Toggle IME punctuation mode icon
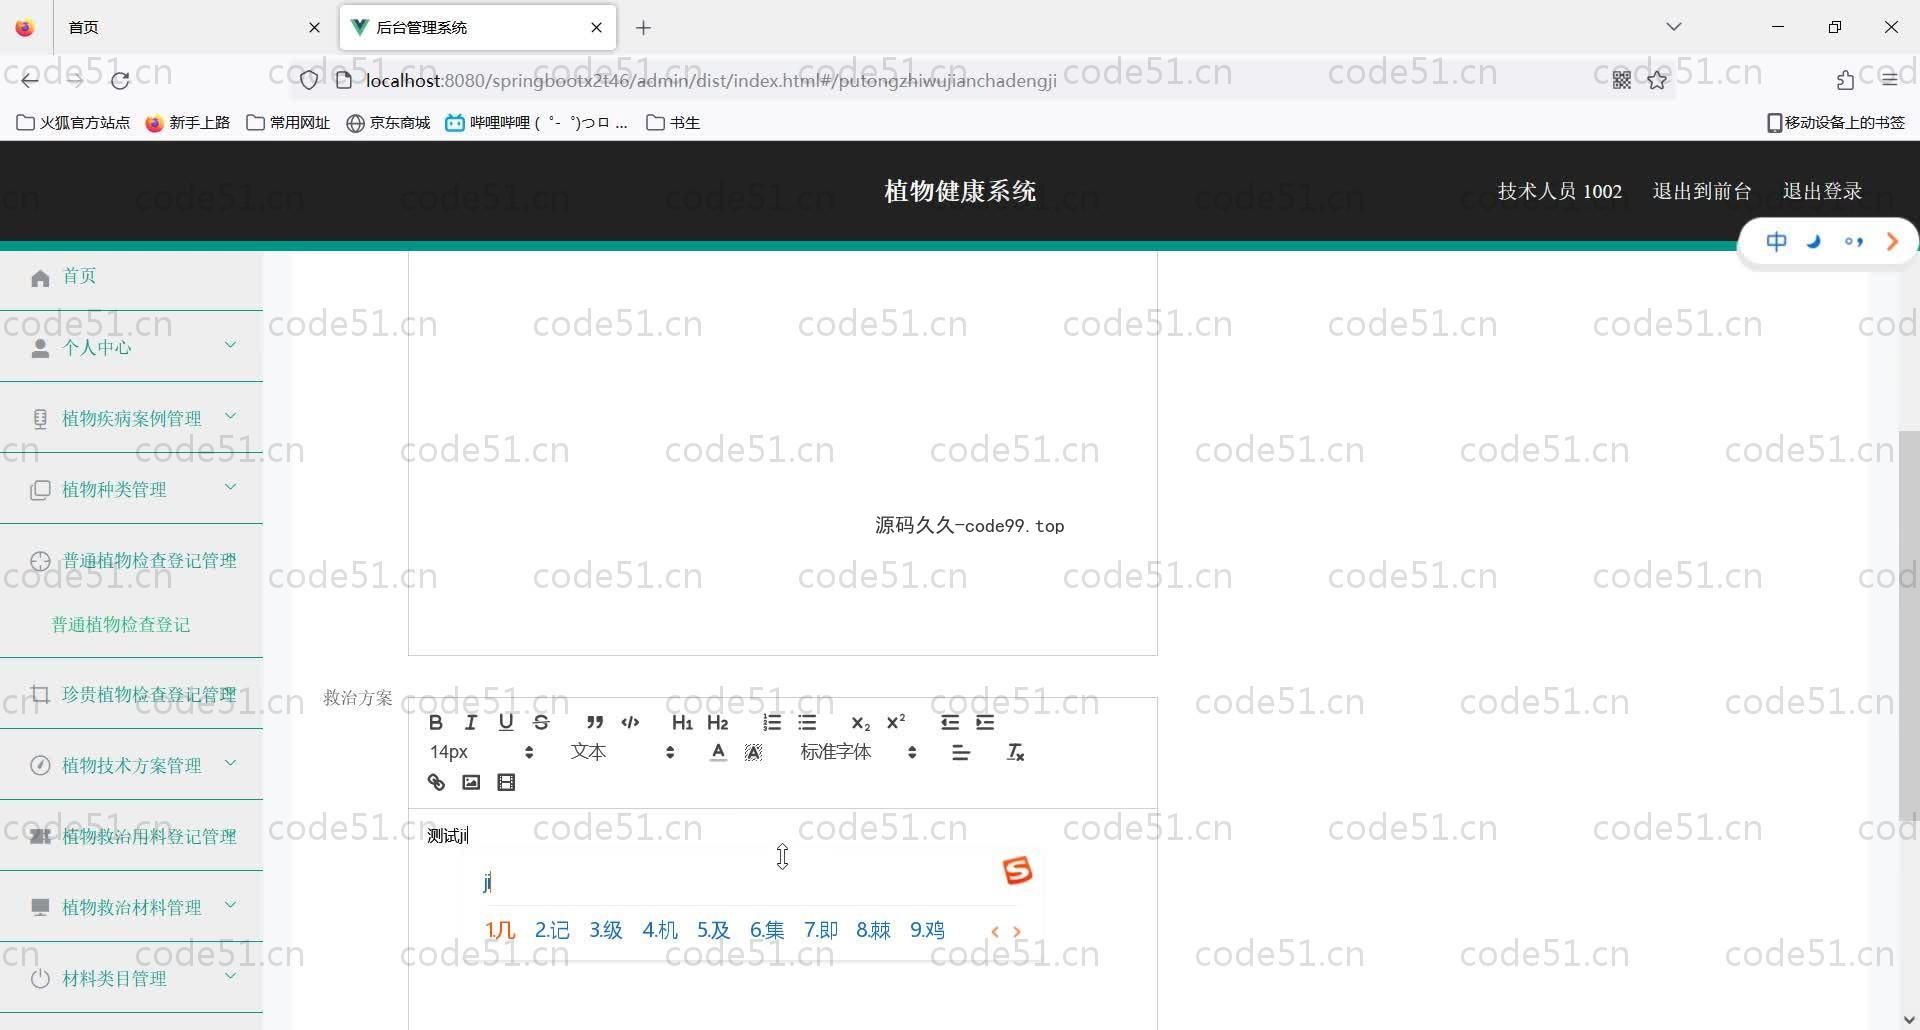Screen dimensions: 1920x1030 tap(1854, 241)
